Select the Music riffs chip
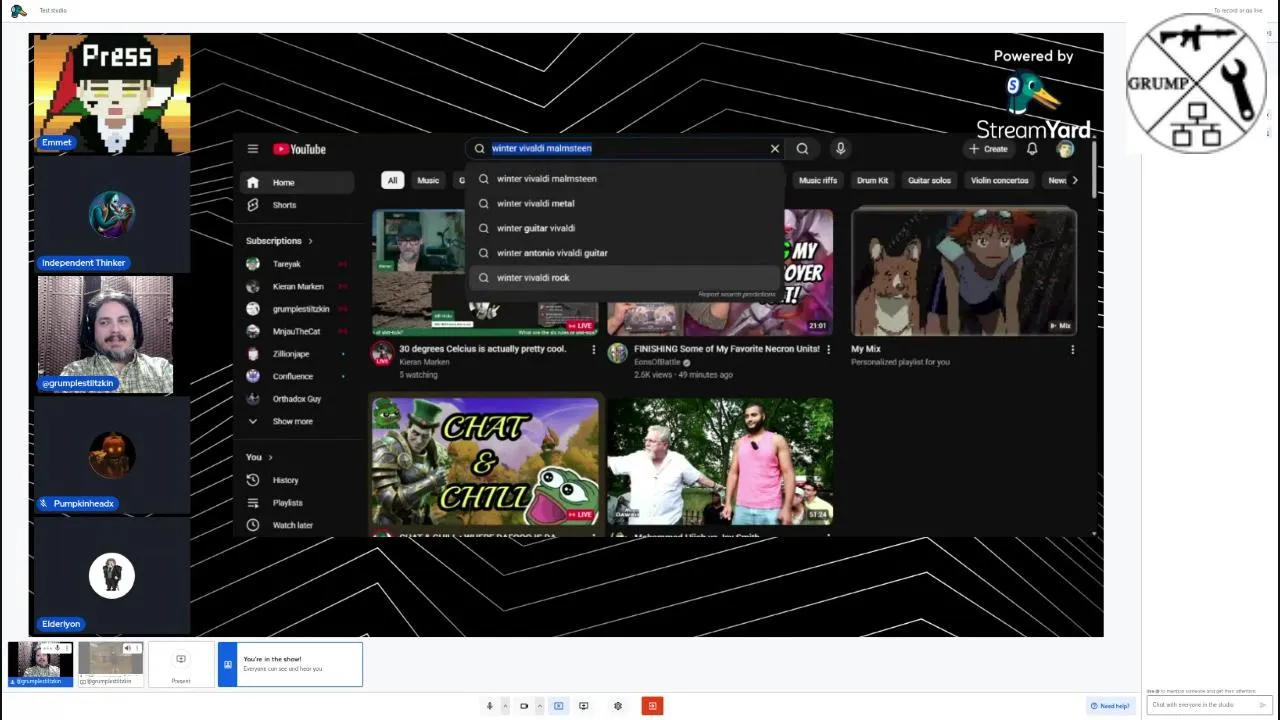This screenshot has width=1280, height=720. [818, 180]
